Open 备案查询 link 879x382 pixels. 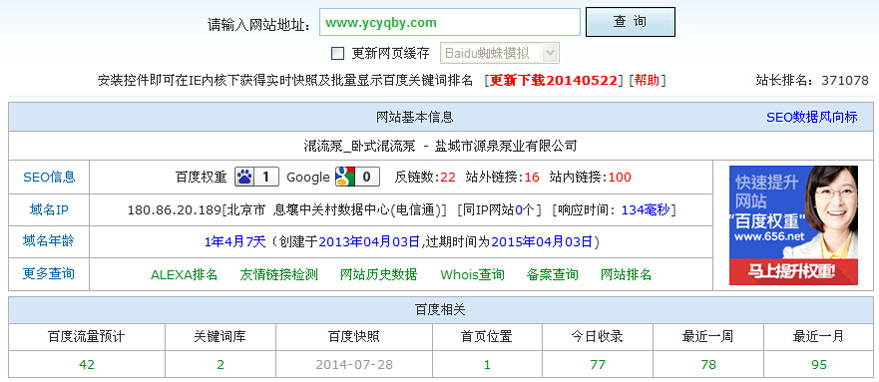(x=552, y=275)
